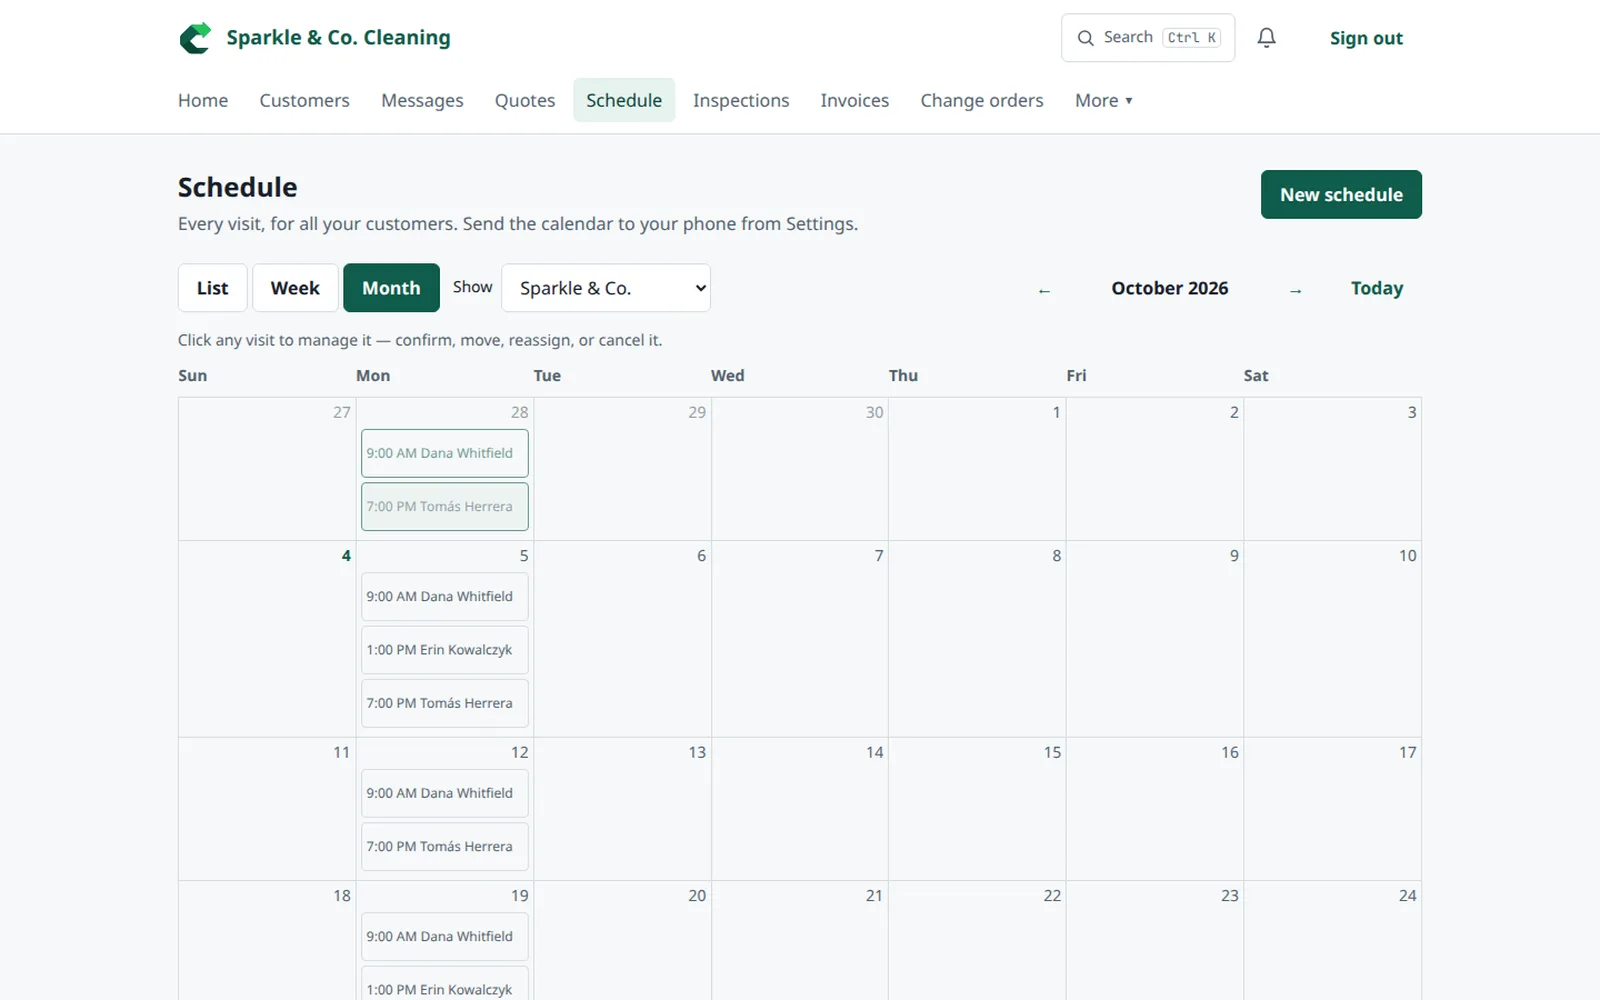Go to previous month arrow

coord(1044,289)
